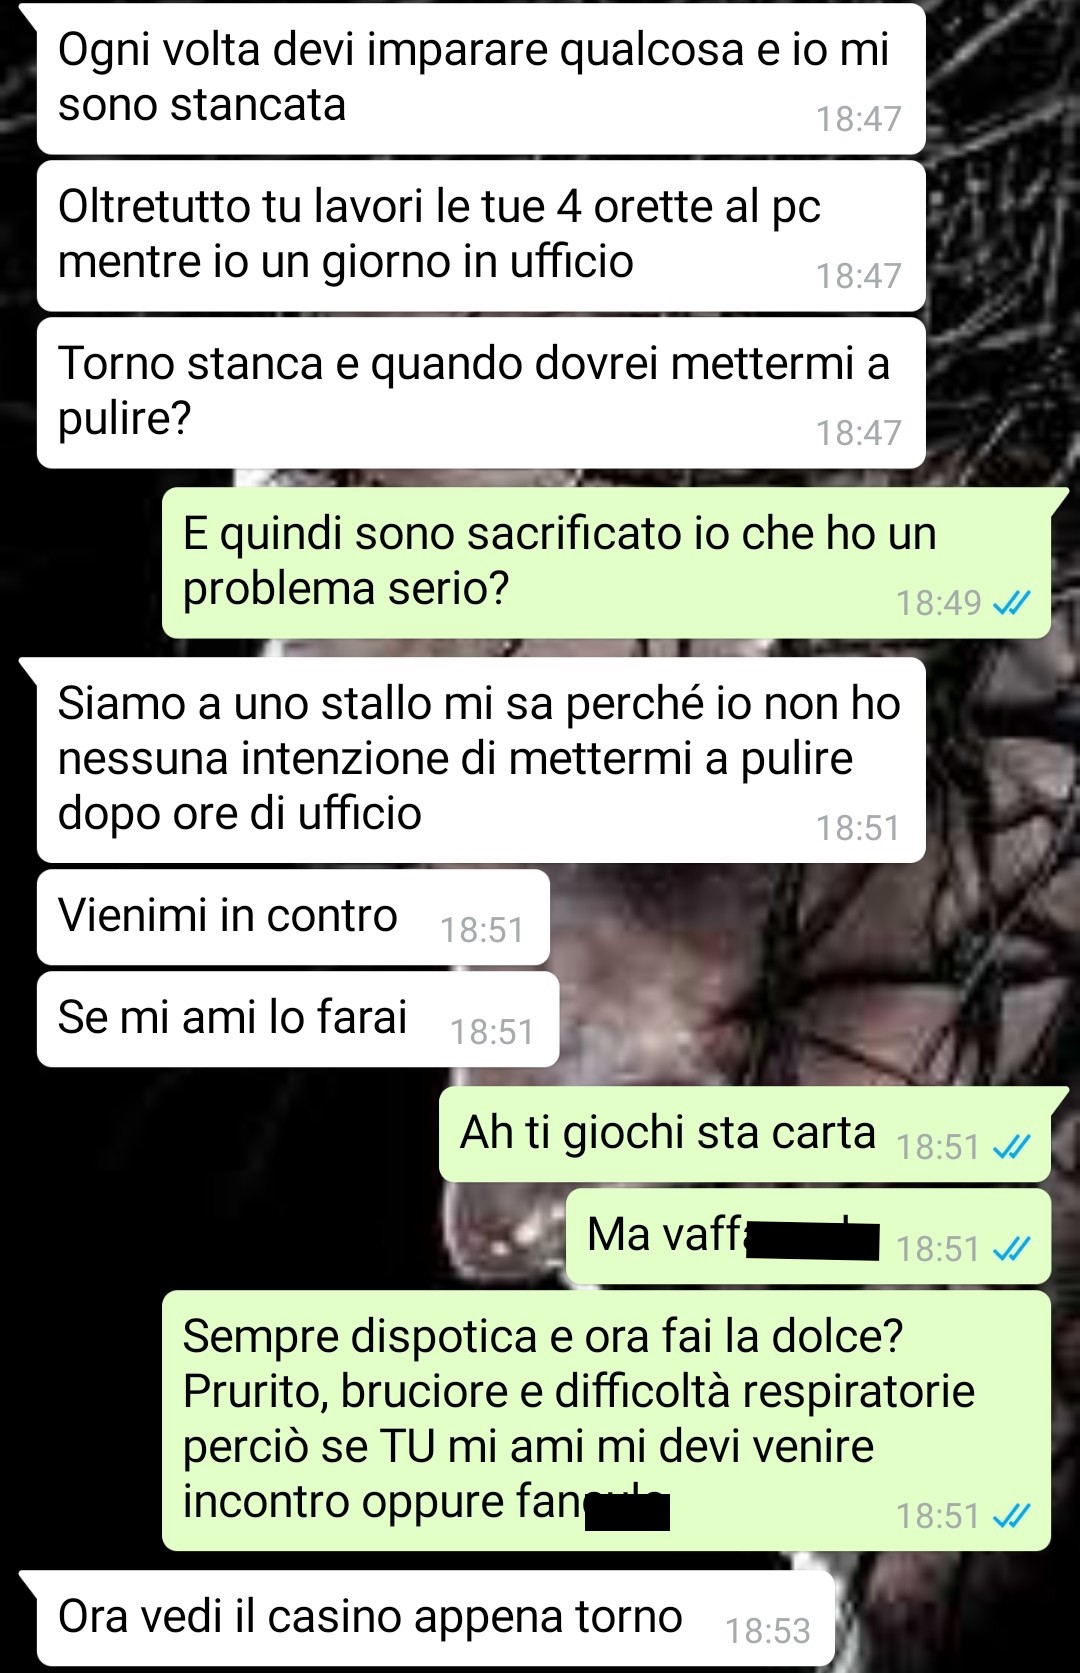
Task: Tap the 'Ogni volta devi imparare qualcosa' message
Action: 480,79
